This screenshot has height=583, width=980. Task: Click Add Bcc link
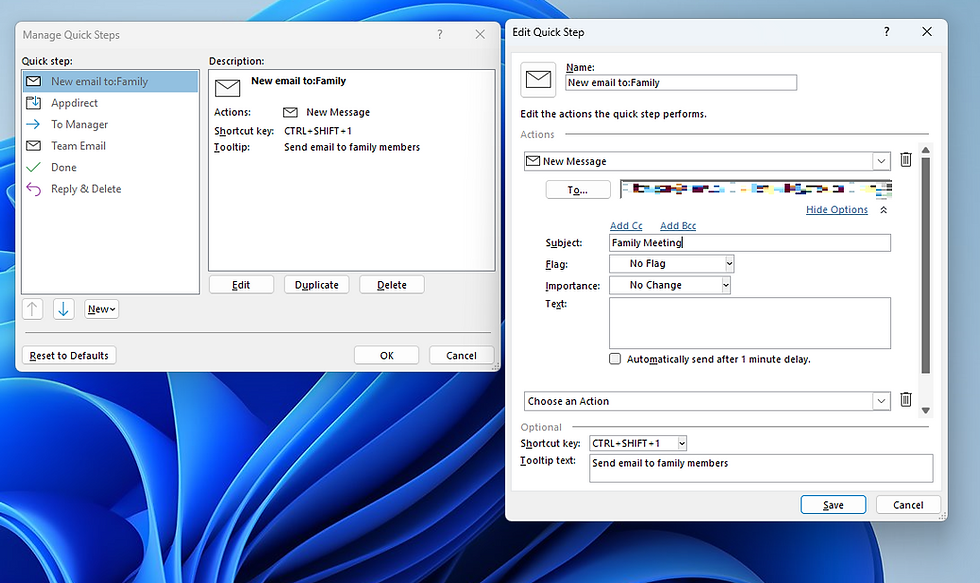(x=678, y=226)
